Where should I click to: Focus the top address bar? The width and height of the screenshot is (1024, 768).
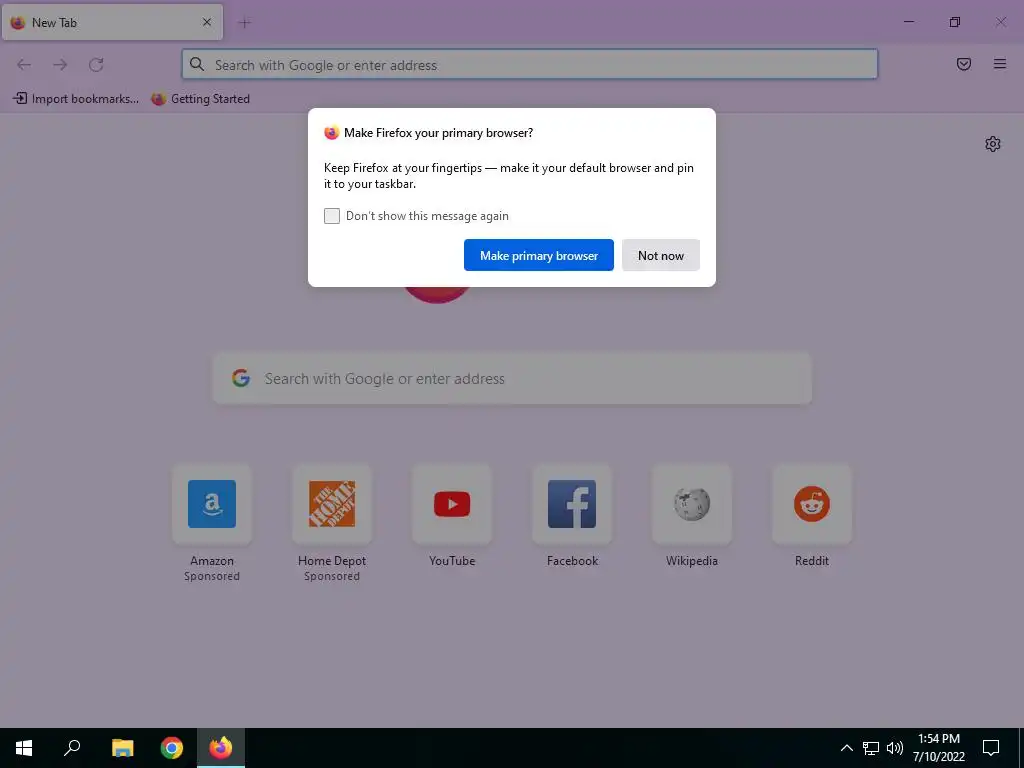click(x=530, y=65)
